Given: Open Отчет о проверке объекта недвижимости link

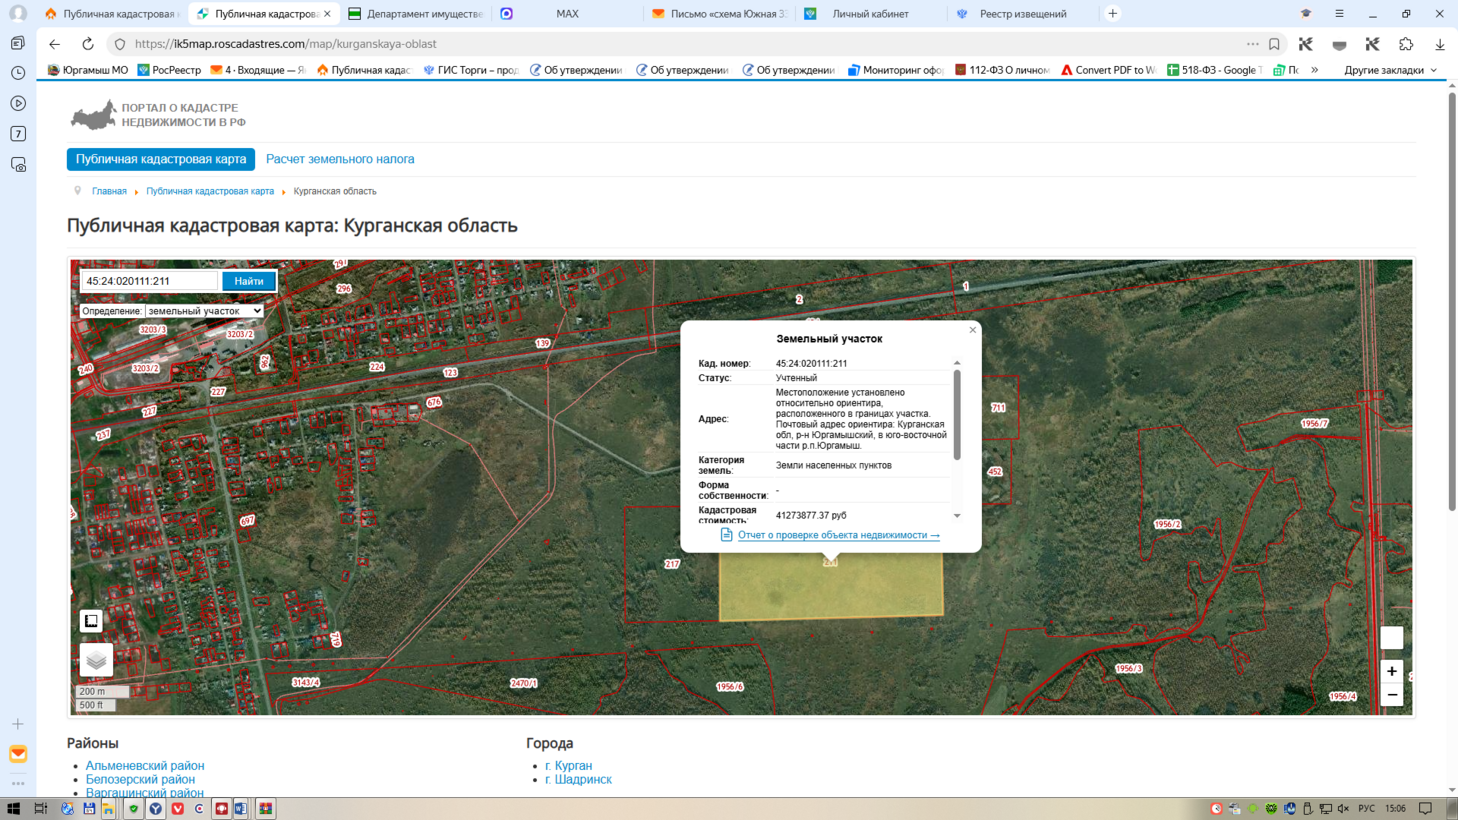Looking at the screenshot, I should pyautogui.click(x=838, y=535).
